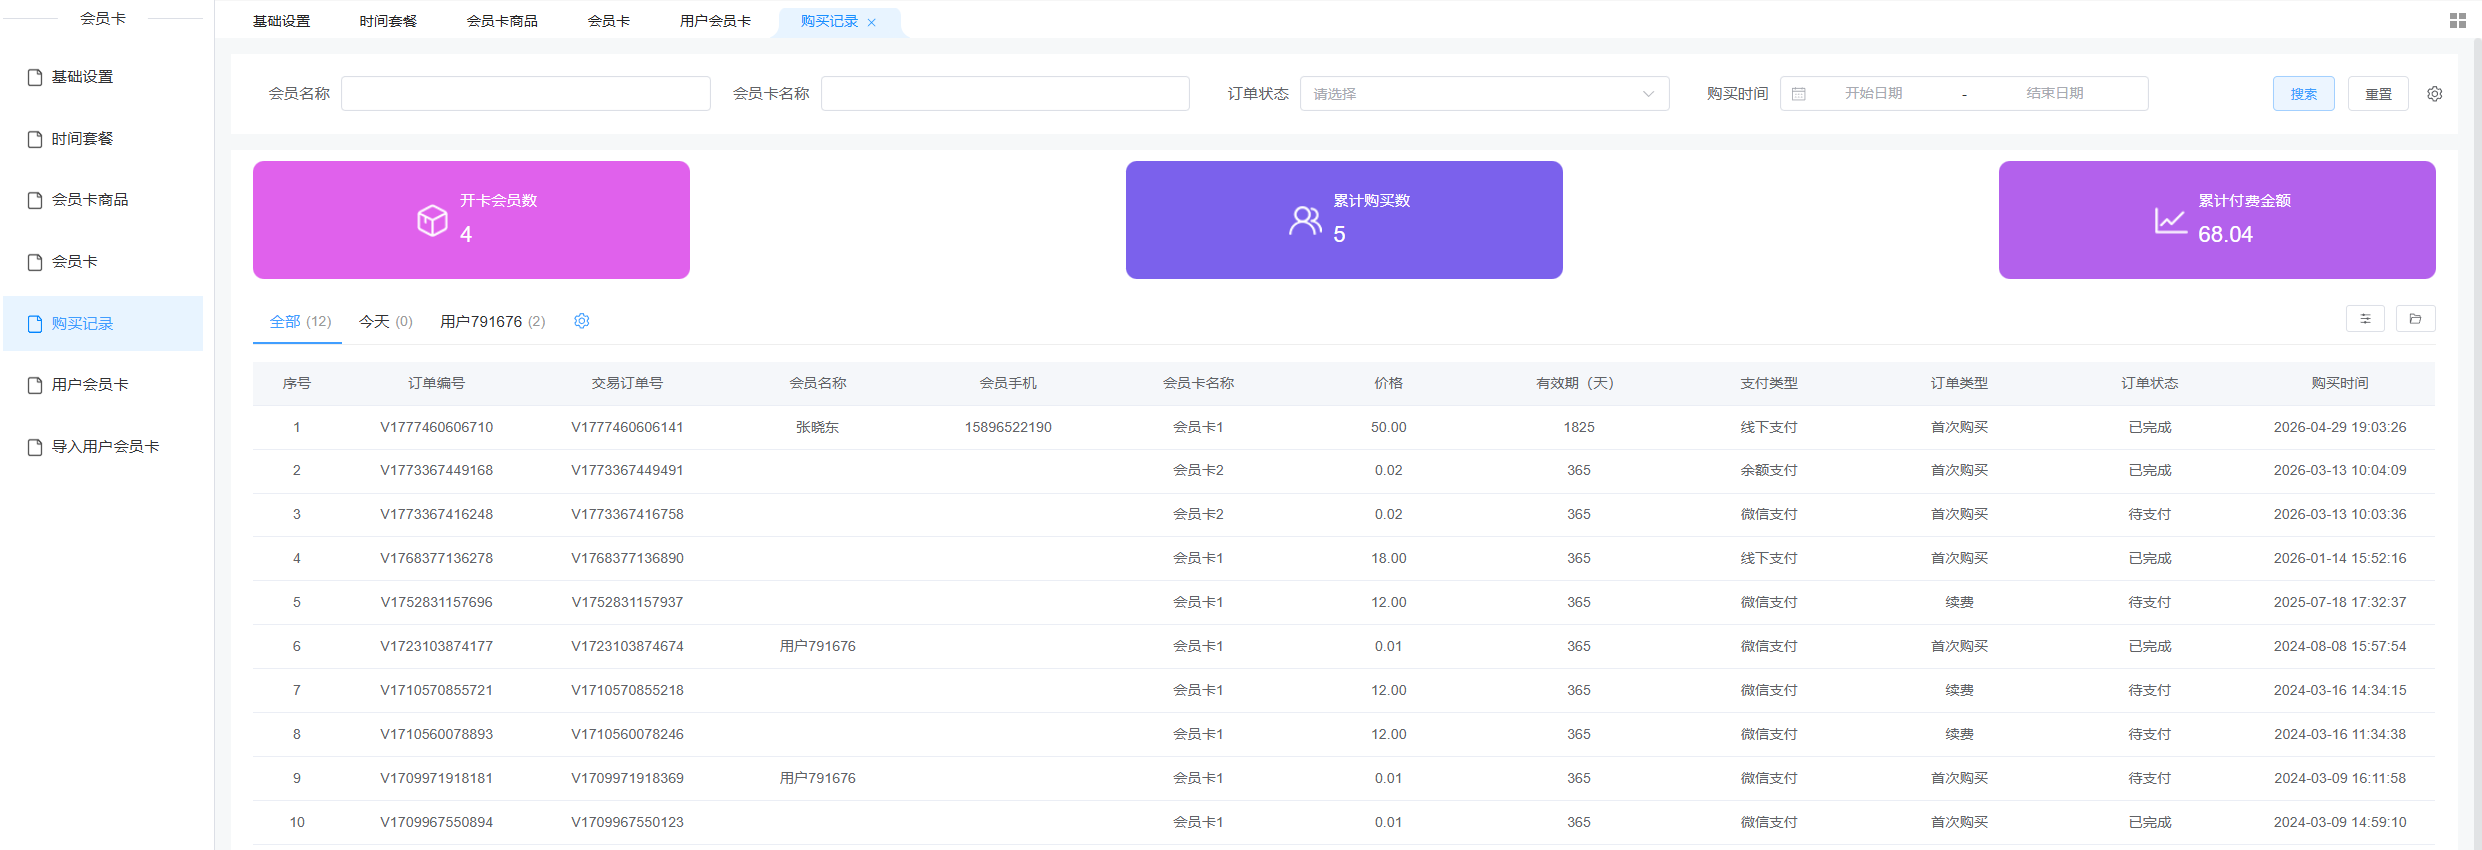Click order number V1710570855721

[x=436, y=690]
